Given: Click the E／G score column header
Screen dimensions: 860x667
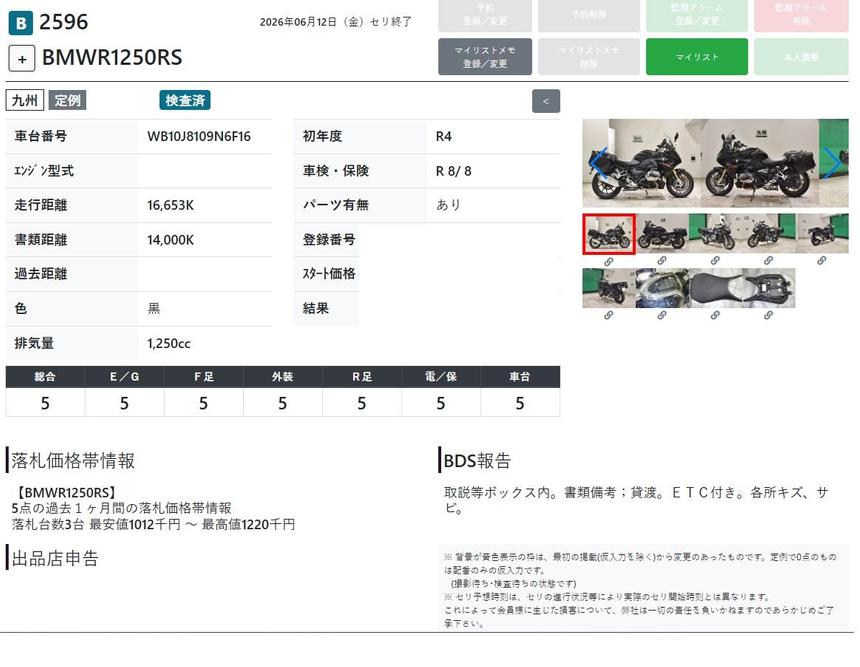Looking at the screenshot, I should tap(124, 377).
